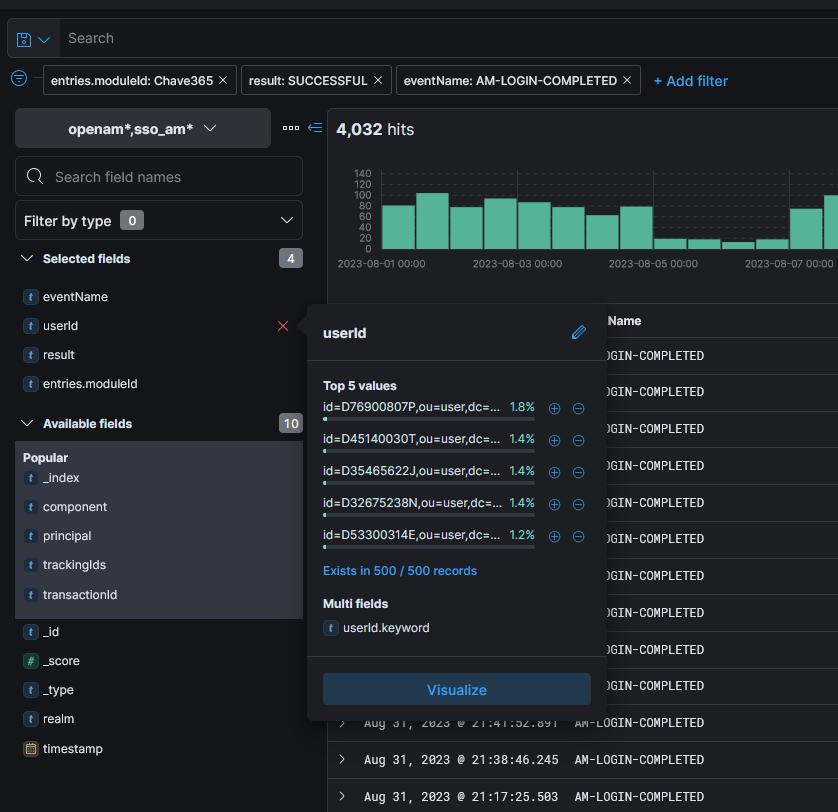Edit the userId field pencil icon
This screenshot has height=812, width=838.
point(579,332)
